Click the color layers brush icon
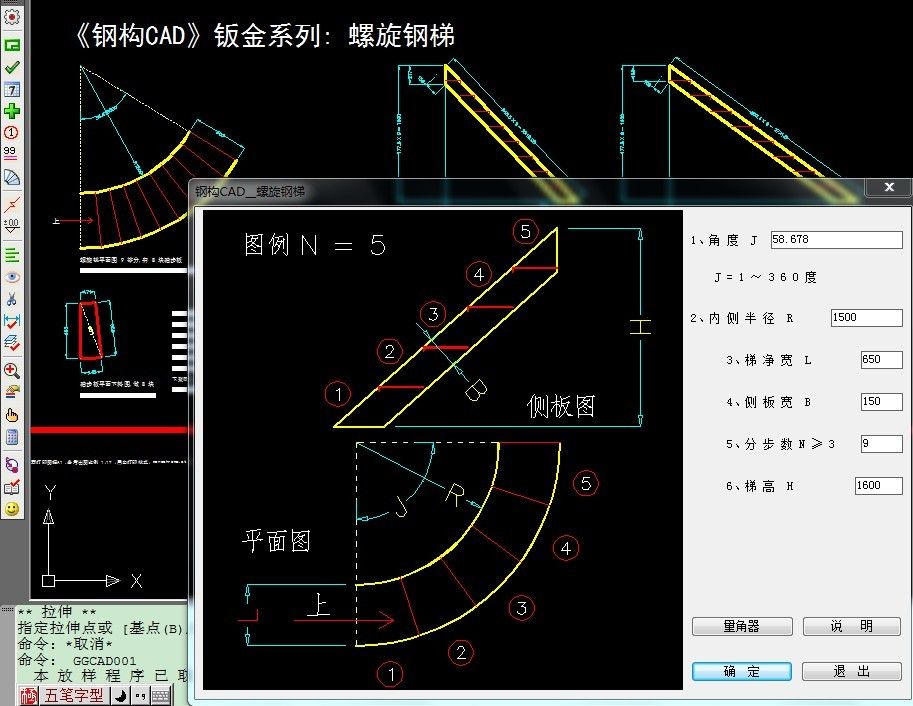This screenshot has width=913, height=706. click(12, 392)
